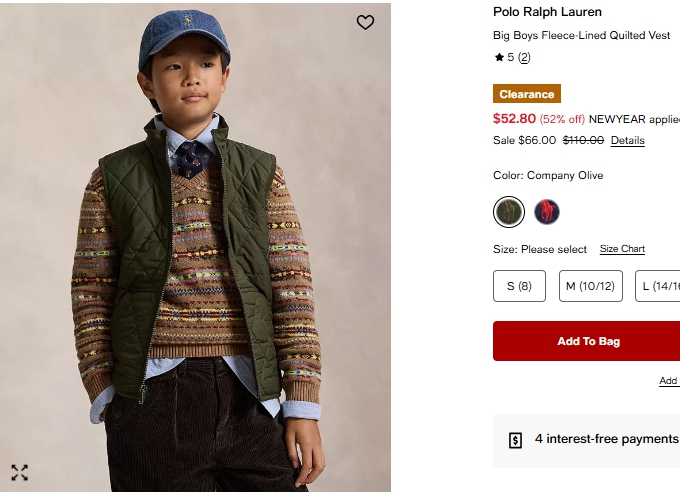
Task: Choose size S (8)
Action: tap(519, 286)
